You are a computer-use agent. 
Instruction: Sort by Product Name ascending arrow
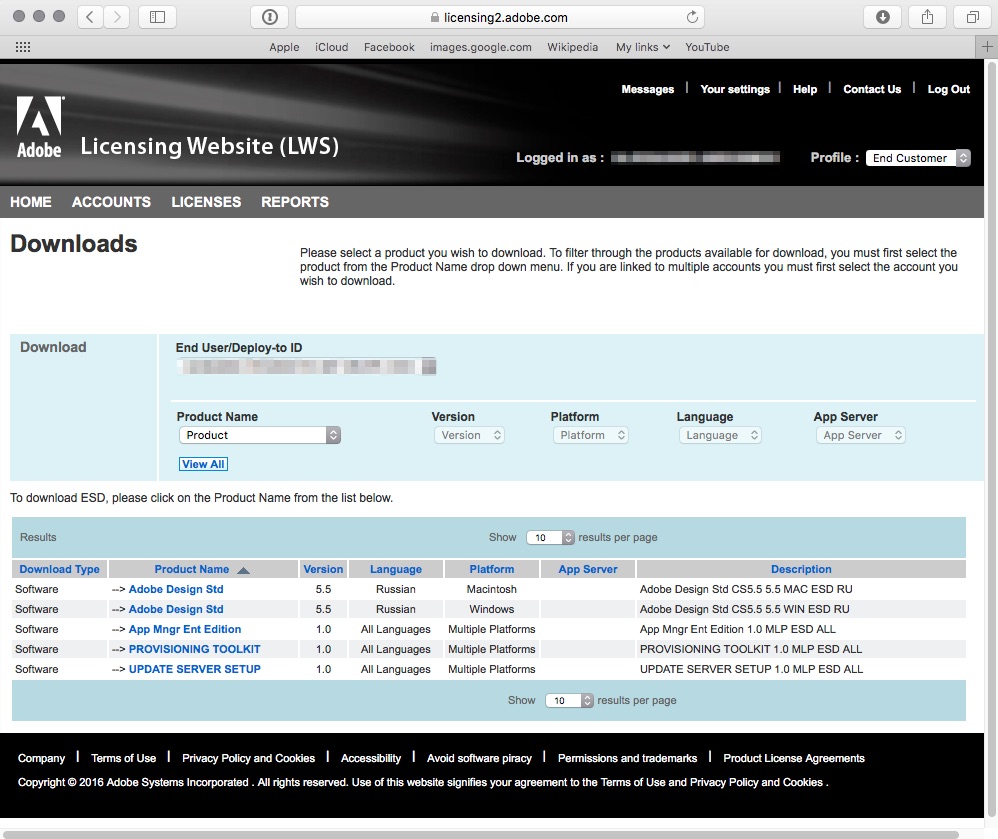pyautogui.click(x=243, y=570)
